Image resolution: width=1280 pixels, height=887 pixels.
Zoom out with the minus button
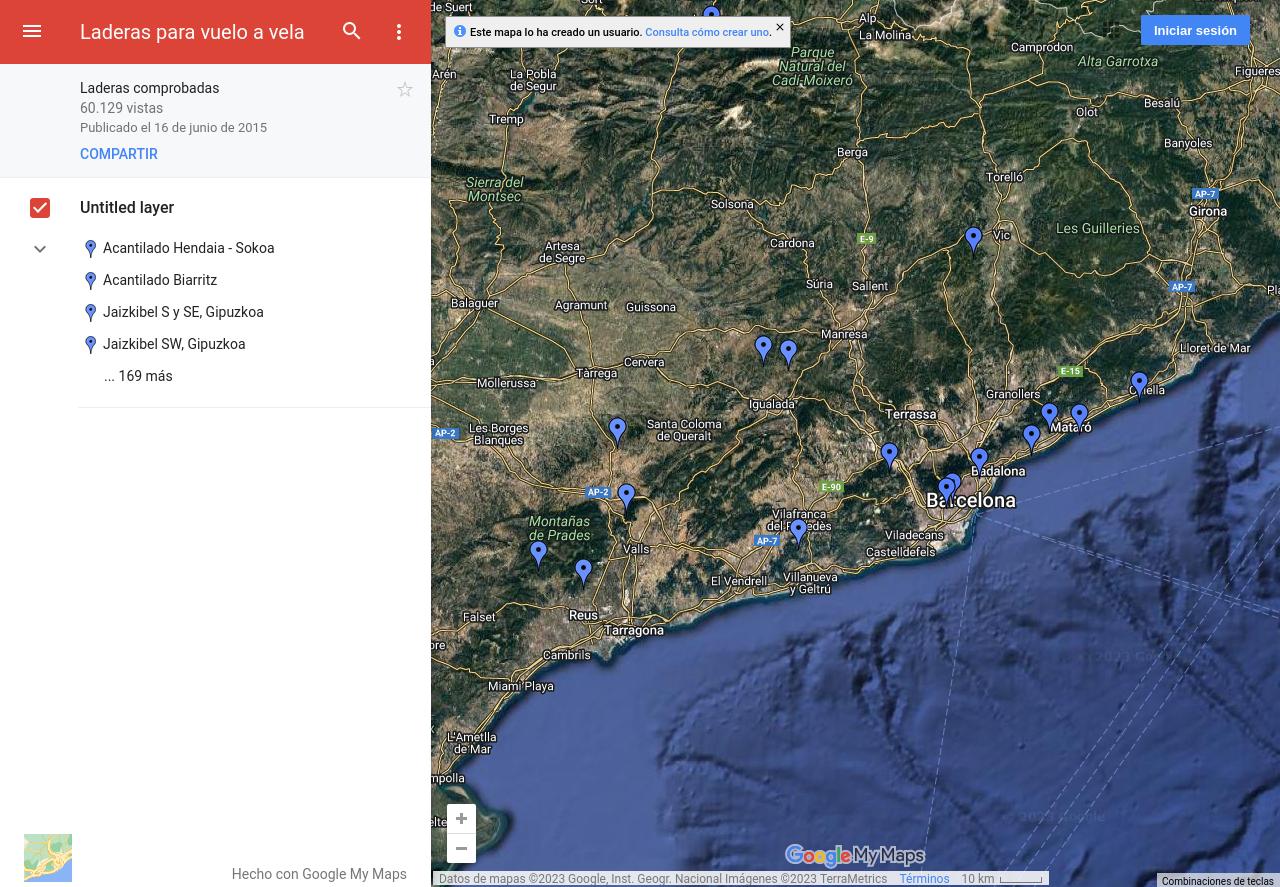click(461, 849)
